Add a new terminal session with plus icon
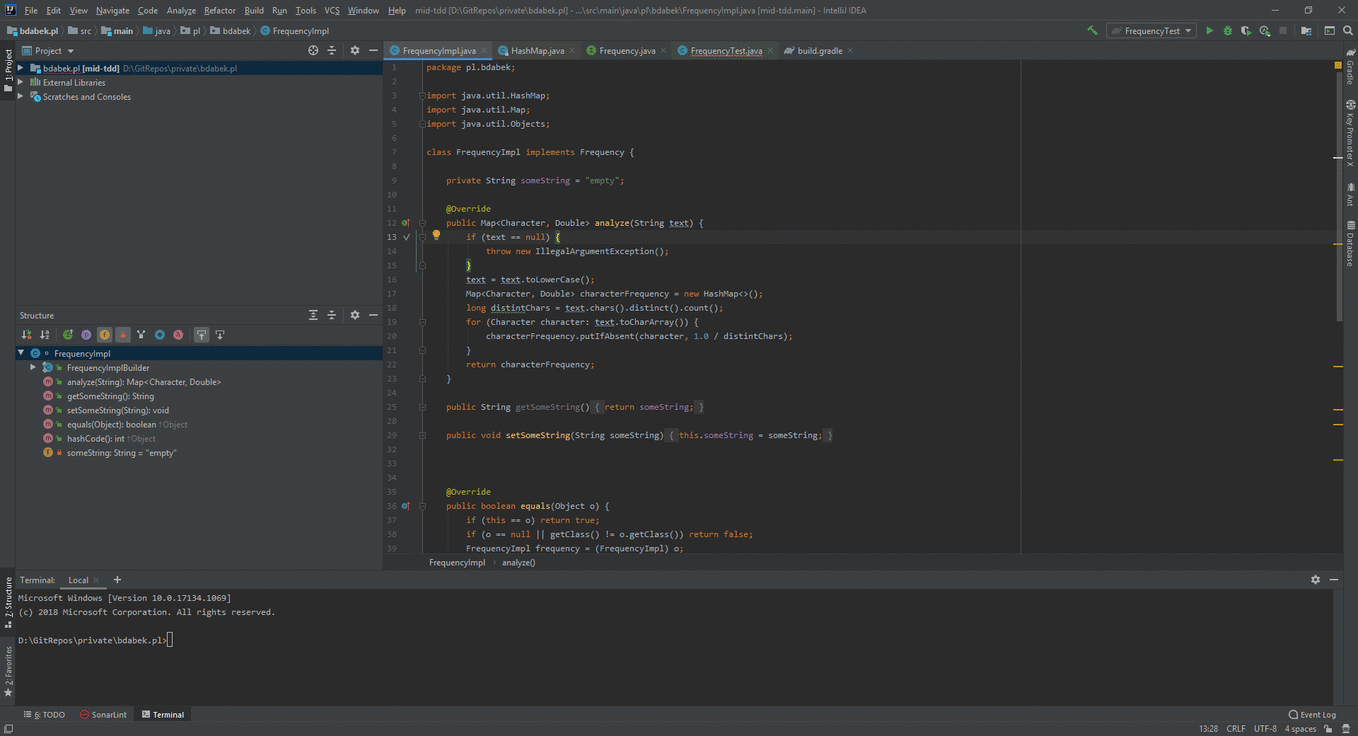Viewport: 1358px width, 736px height. [x=117, y=580]
